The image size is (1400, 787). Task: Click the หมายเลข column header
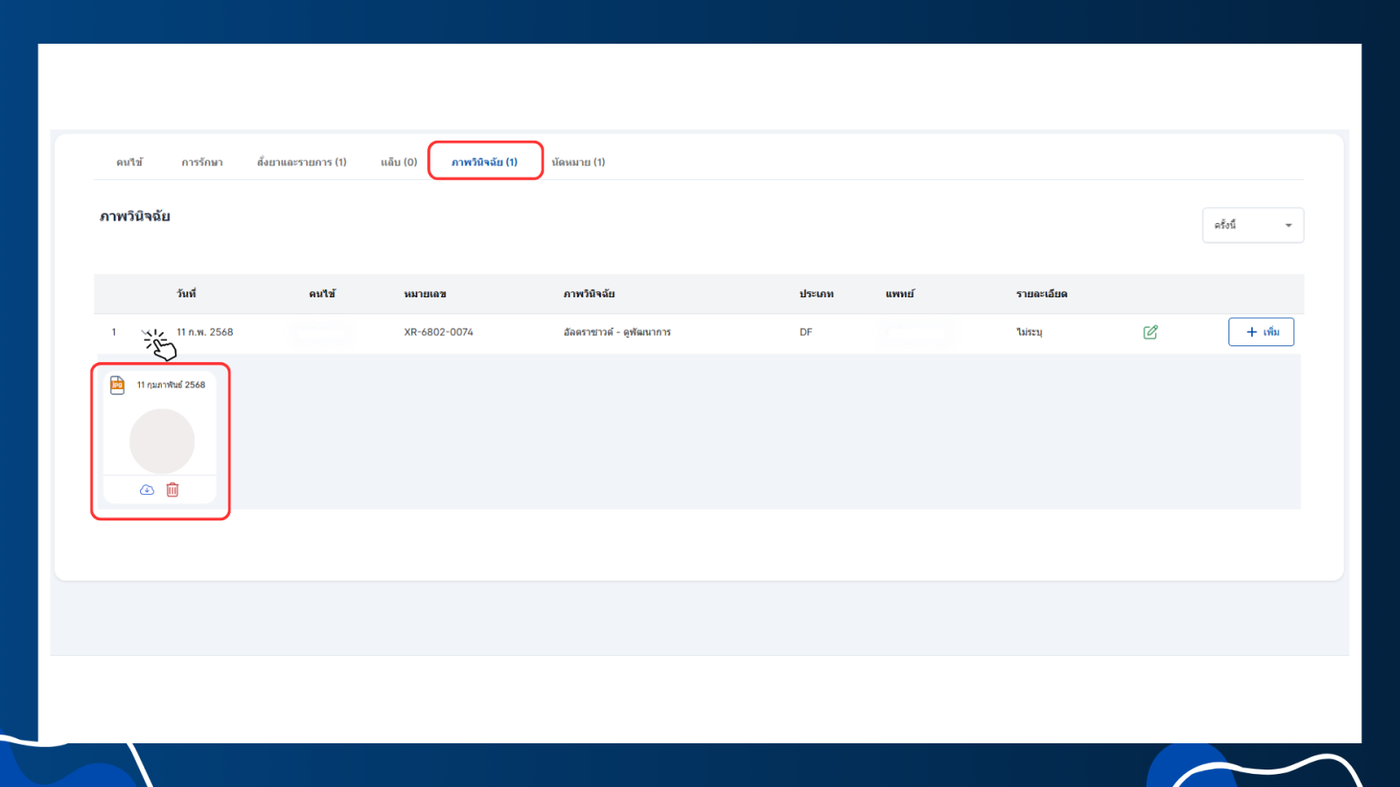[425, 294]
